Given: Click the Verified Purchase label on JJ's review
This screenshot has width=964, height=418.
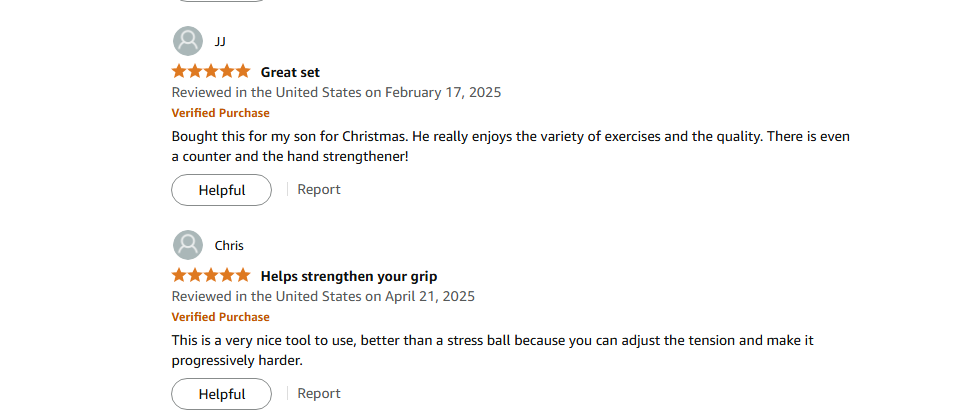Looking at the screenshot, I should pyautogui.click(x=220, y=113).
